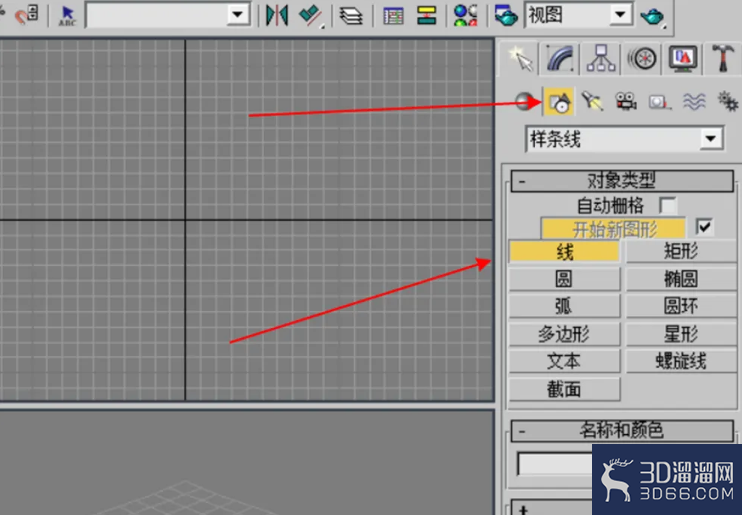This screenshot has width=742, height=515.
Task: Open the Modify panel tab
Action: 560,59
